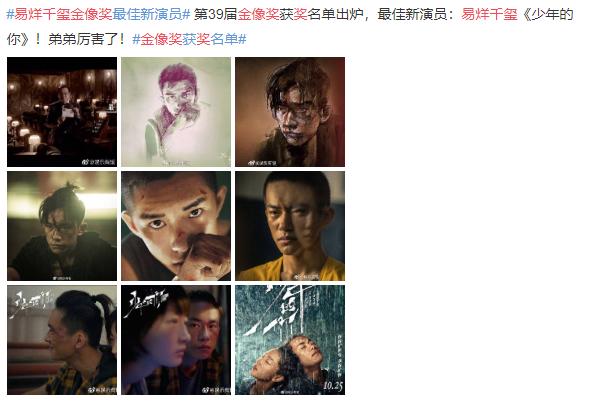Viewport: 592px width, 409px height.
Task: Open the 易烊千玺 name link before 《少年的你》
Action: tap(489, 15)
